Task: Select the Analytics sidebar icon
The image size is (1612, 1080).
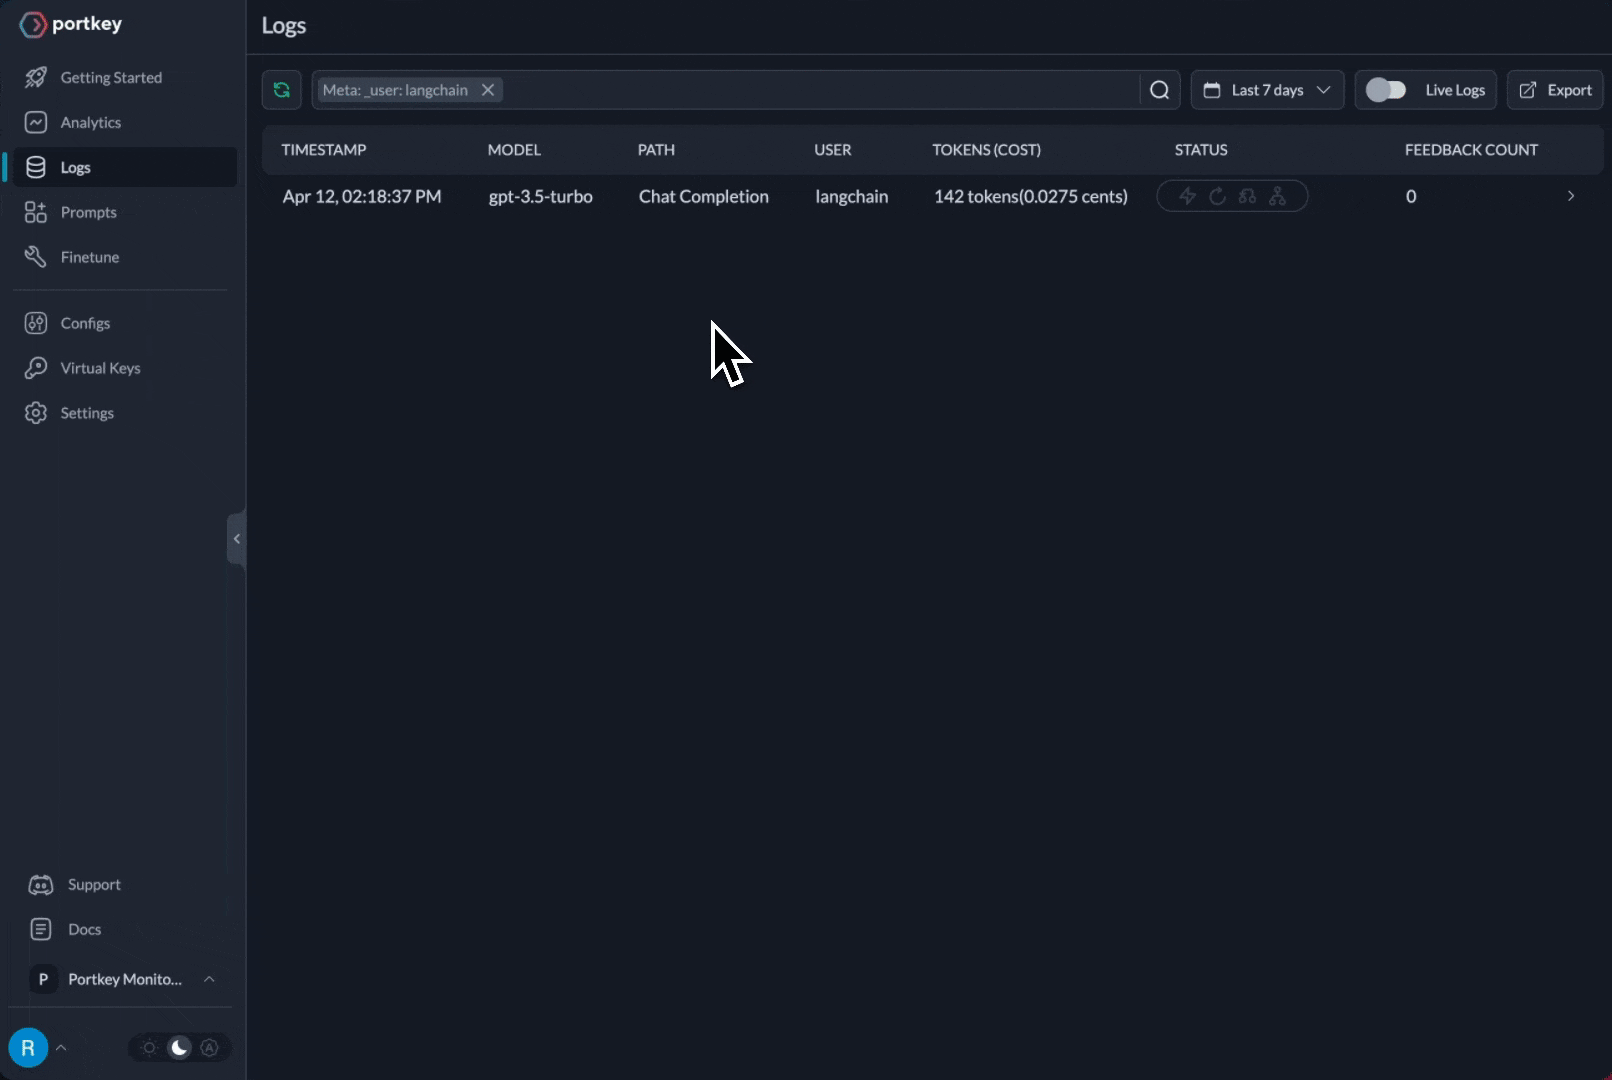Action: coord(36,122)
